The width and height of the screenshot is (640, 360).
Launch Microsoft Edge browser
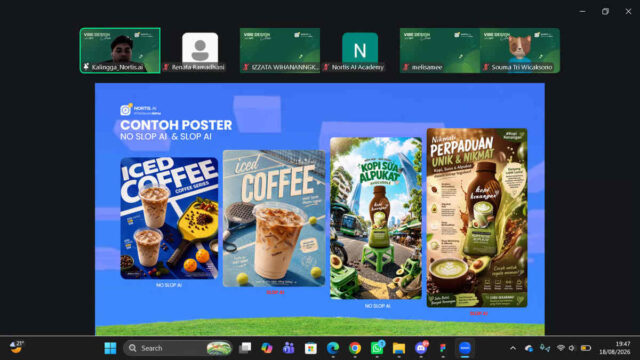pos(333,348)
